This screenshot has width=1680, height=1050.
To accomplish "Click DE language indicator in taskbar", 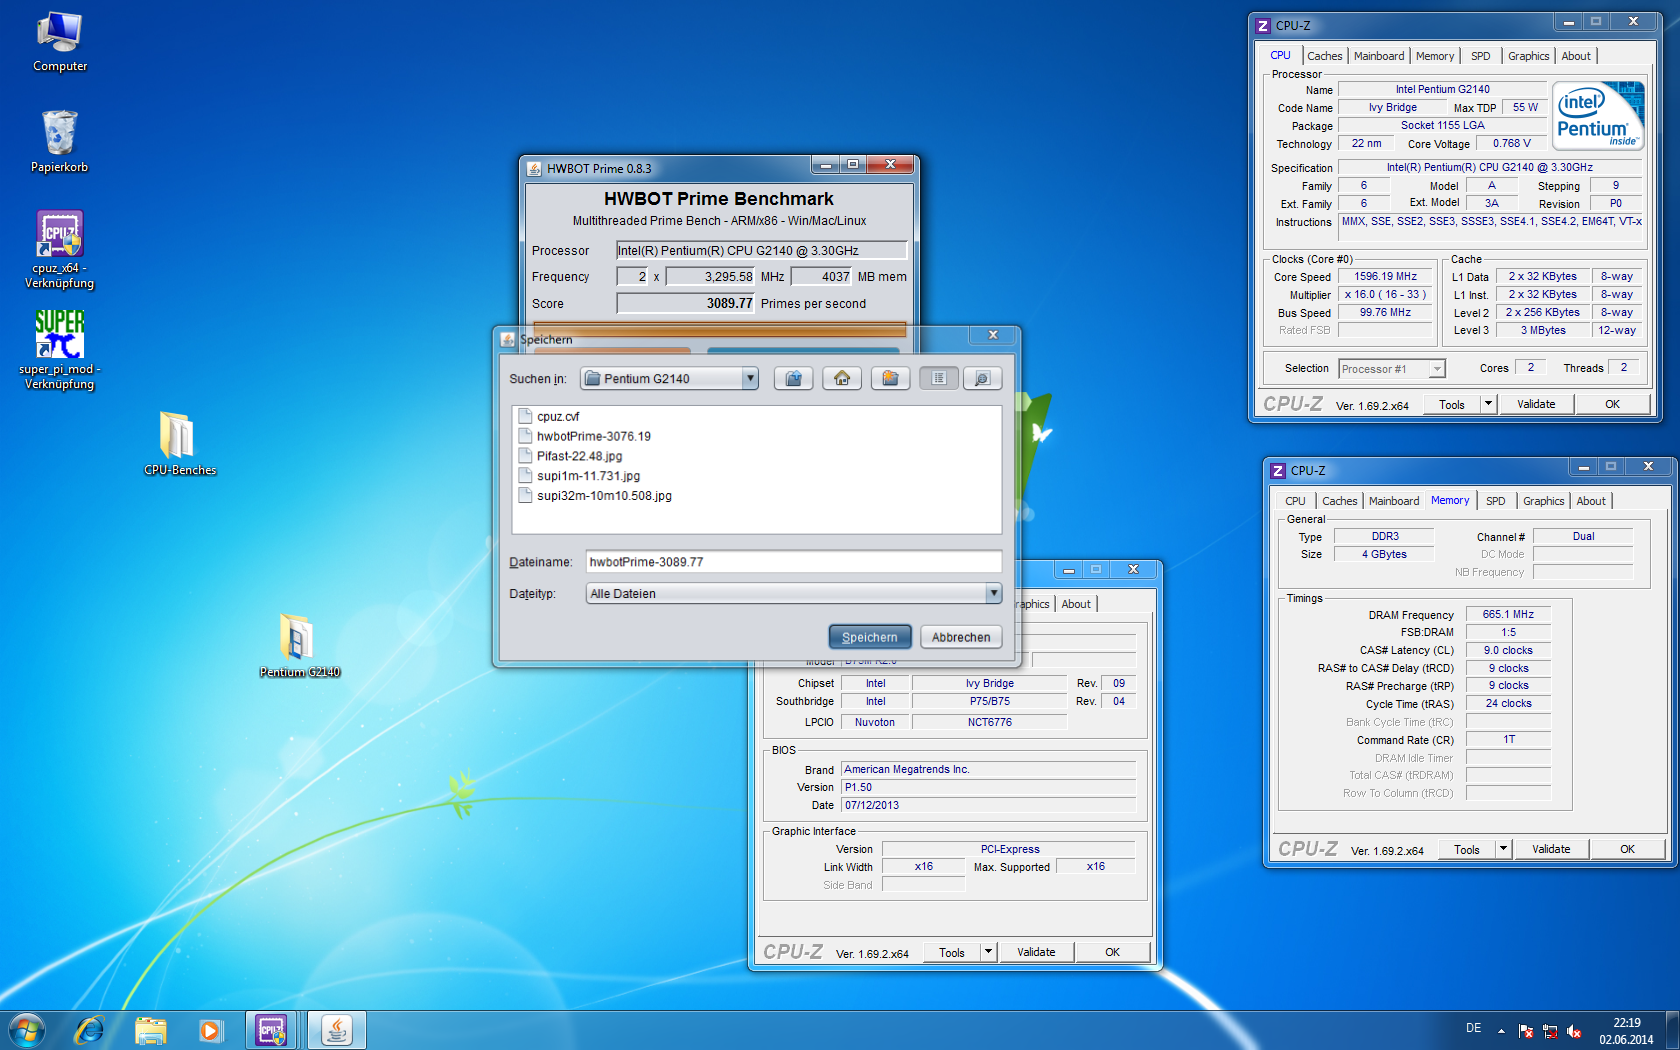I will pos(1473,1028).
